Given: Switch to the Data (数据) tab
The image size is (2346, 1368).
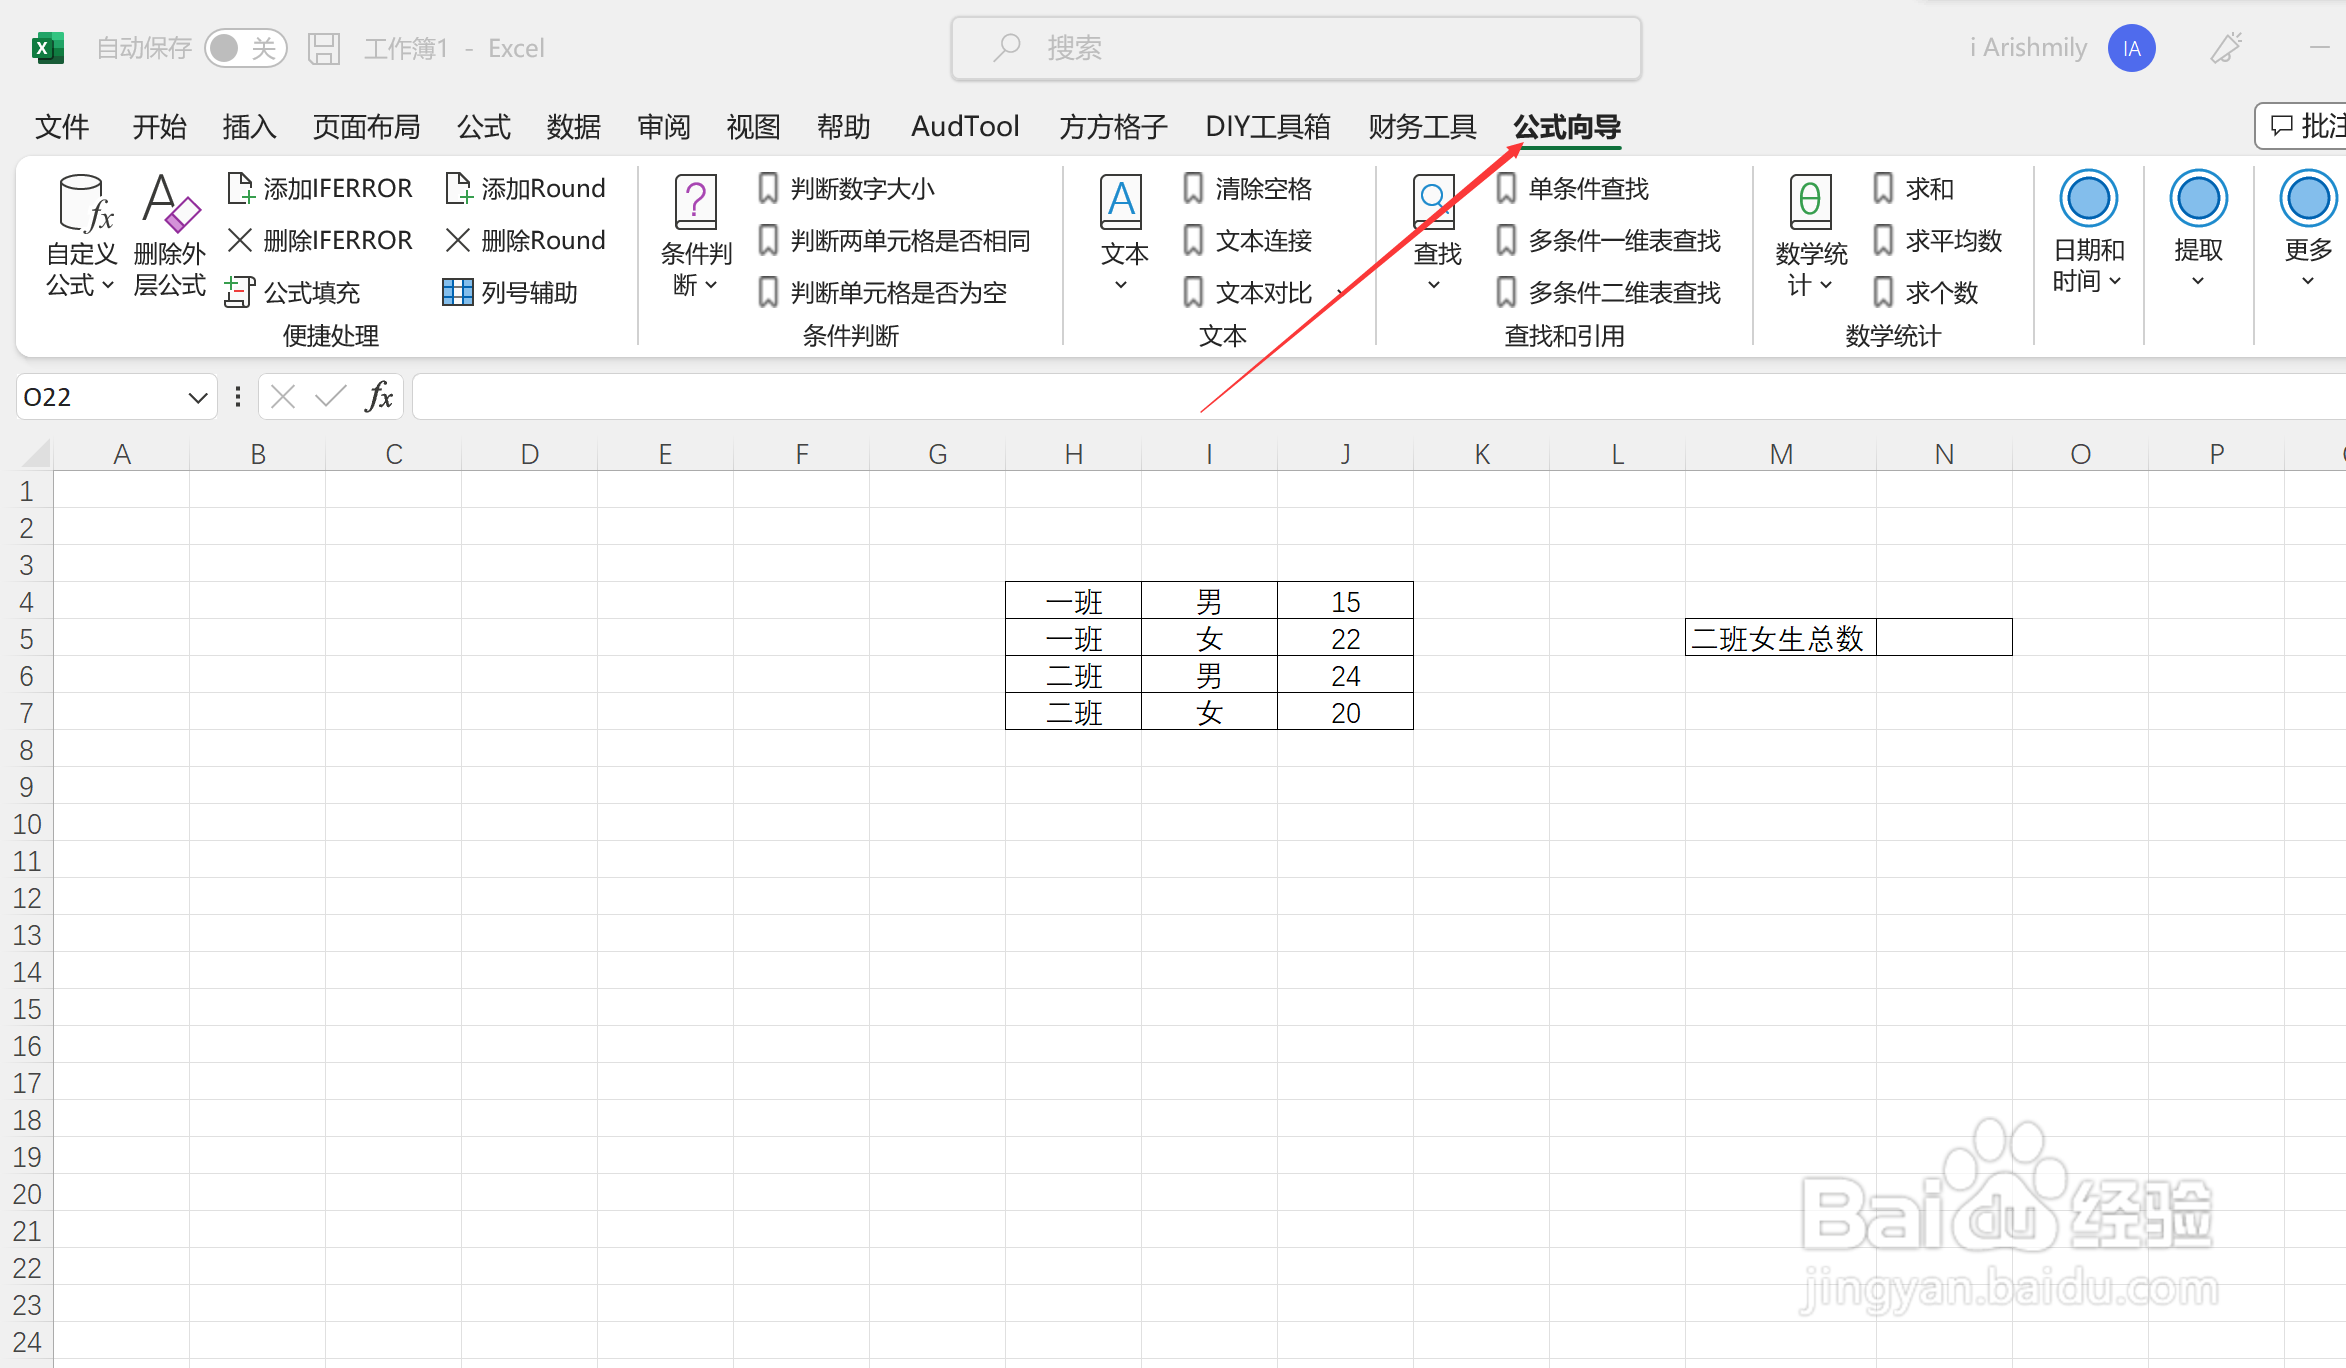Looking at the screenshot, I should (574, 127).
